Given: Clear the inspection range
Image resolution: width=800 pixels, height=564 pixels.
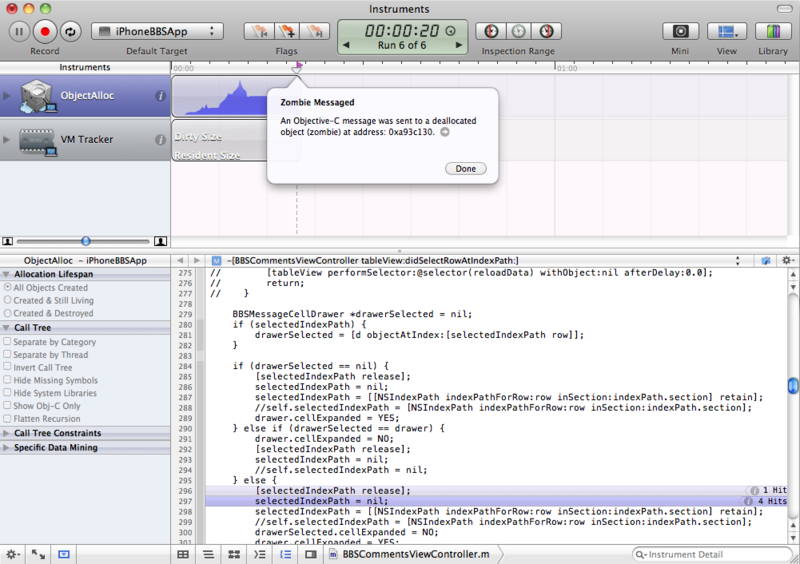Looking at the screenshot, I should 518,31.
